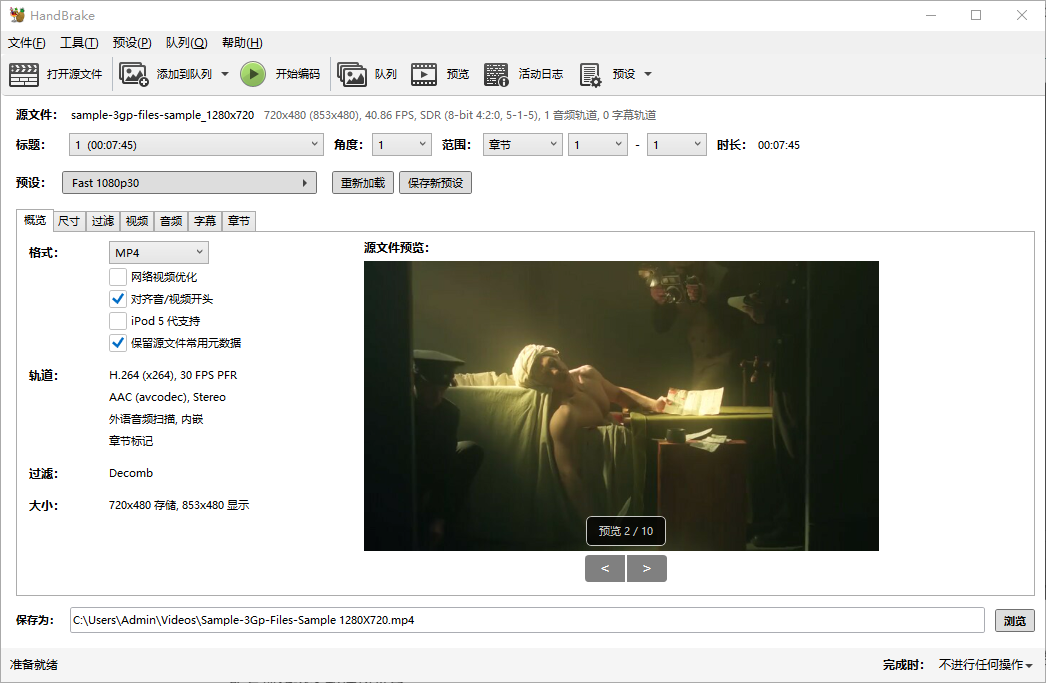
Task: Uncheck 保留源文件常用元数据 checkbox
Action: point(118,343)
